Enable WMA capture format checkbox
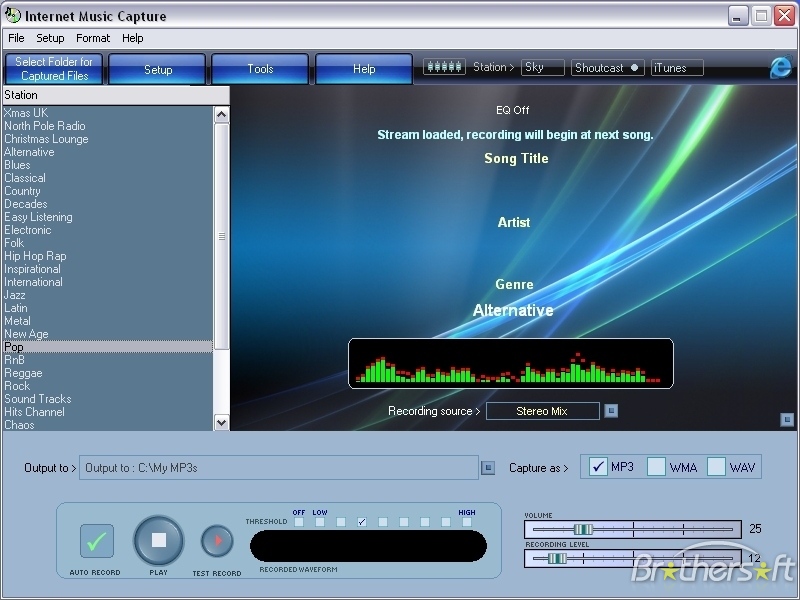The height and width of the screenshot is (600, 800). point(656,466)
